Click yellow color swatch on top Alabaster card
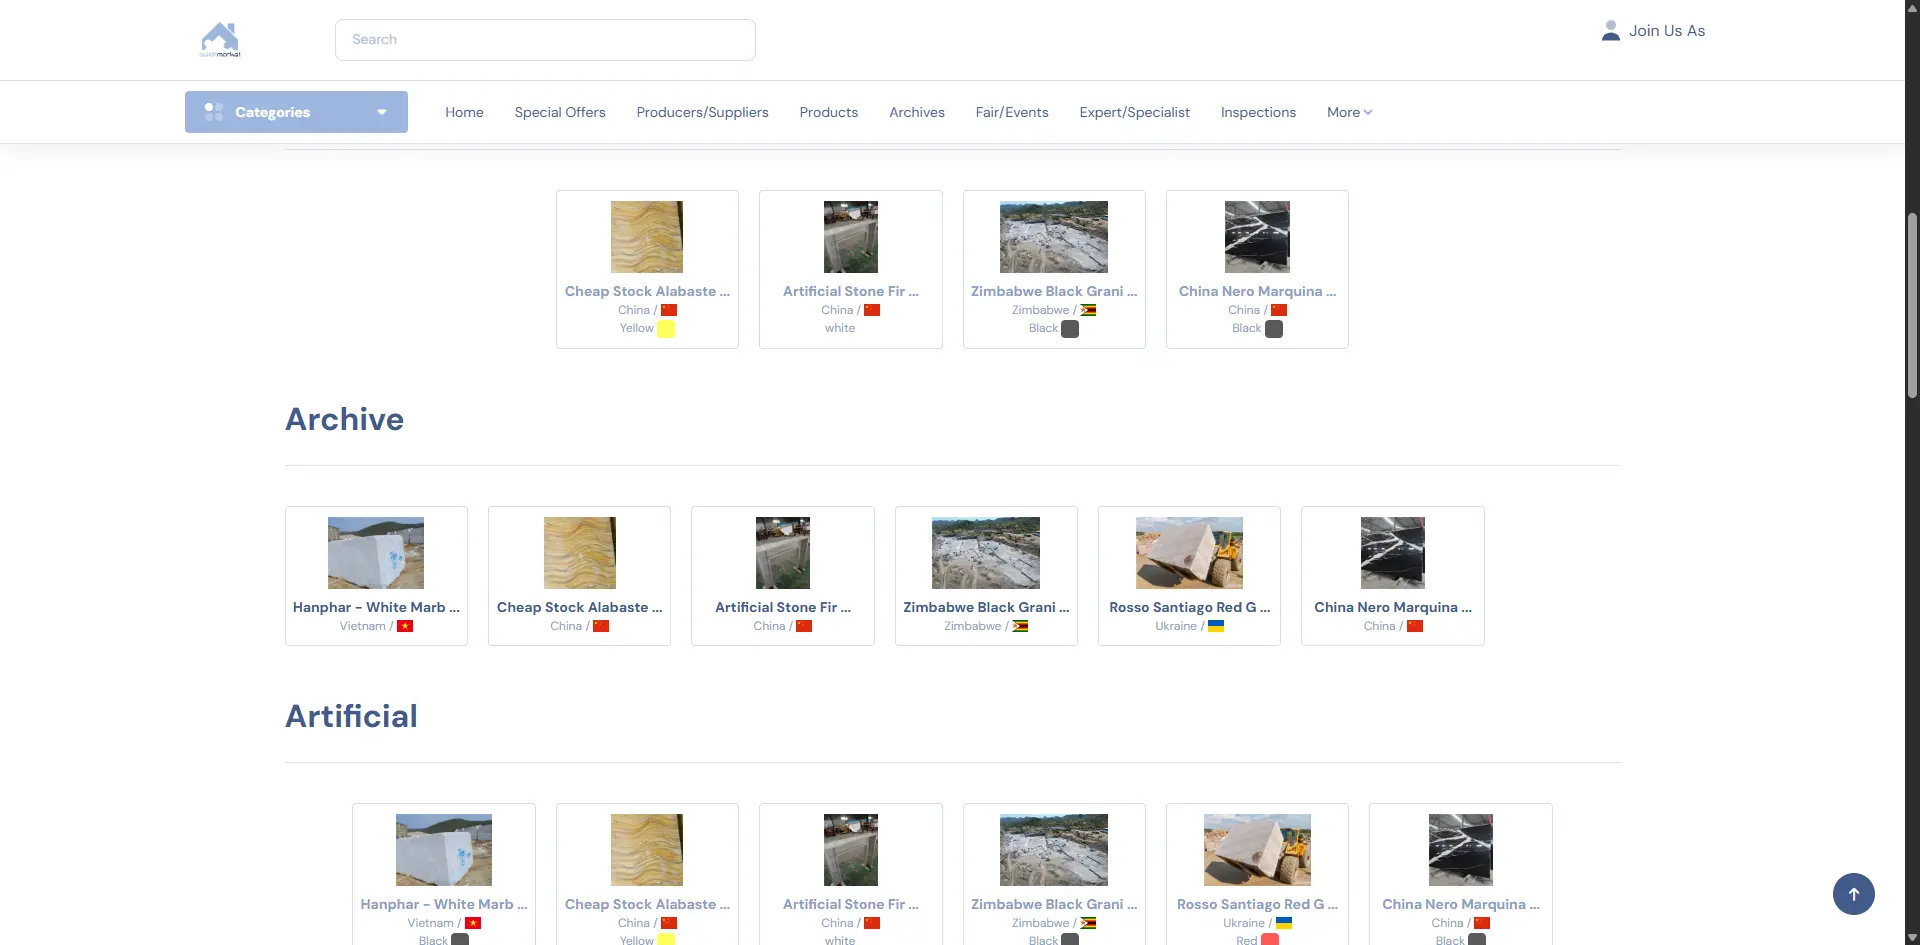 (x=666, y=329)
